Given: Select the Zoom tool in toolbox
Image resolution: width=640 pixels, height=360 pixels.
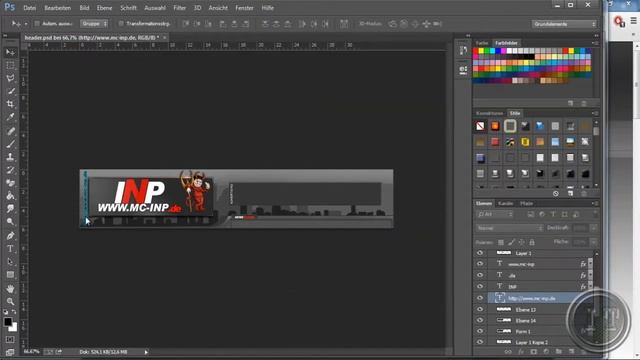Looking at the screenshot, I should 11,302.
